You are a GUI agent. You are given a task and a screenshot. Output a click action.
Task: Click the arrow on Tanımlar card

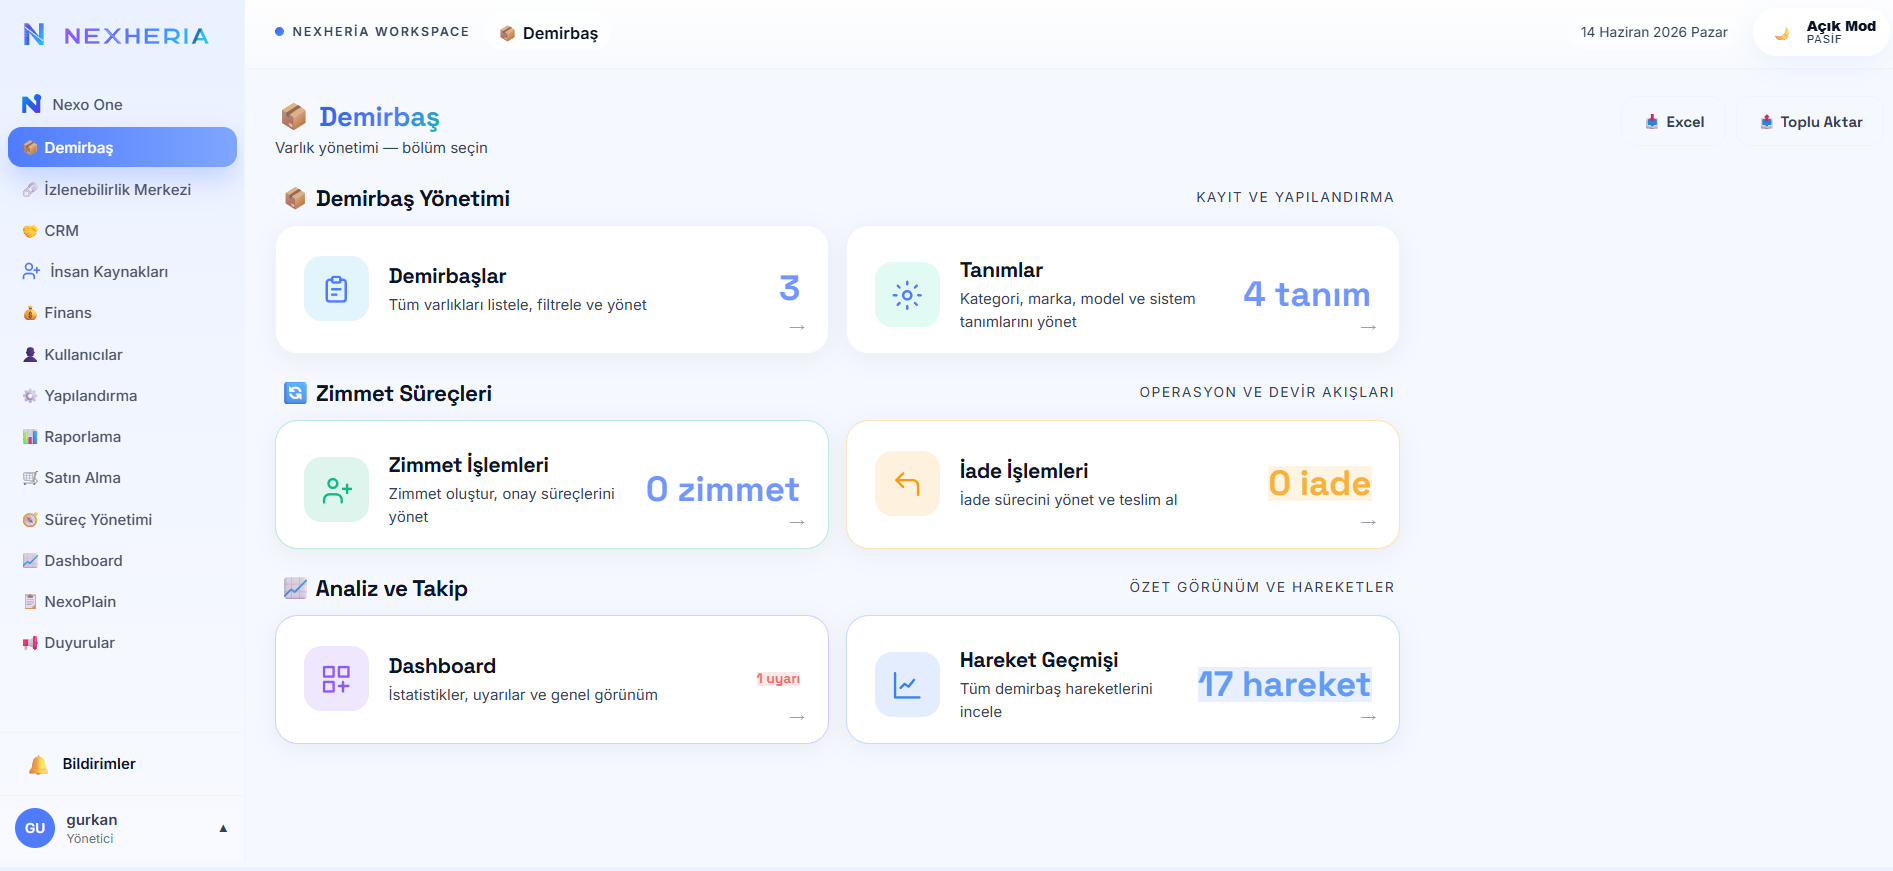(1368, 328)
